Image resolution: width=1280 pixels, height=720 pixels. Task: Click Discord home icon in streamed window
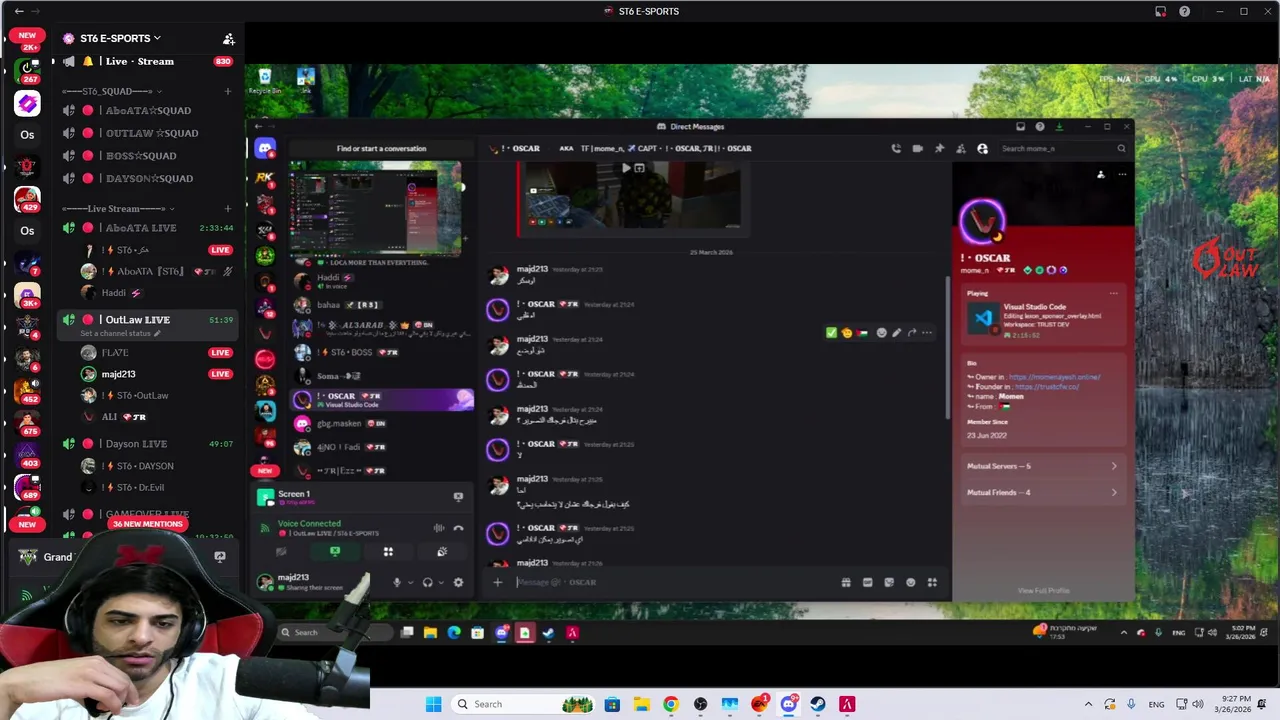point(265,148)
